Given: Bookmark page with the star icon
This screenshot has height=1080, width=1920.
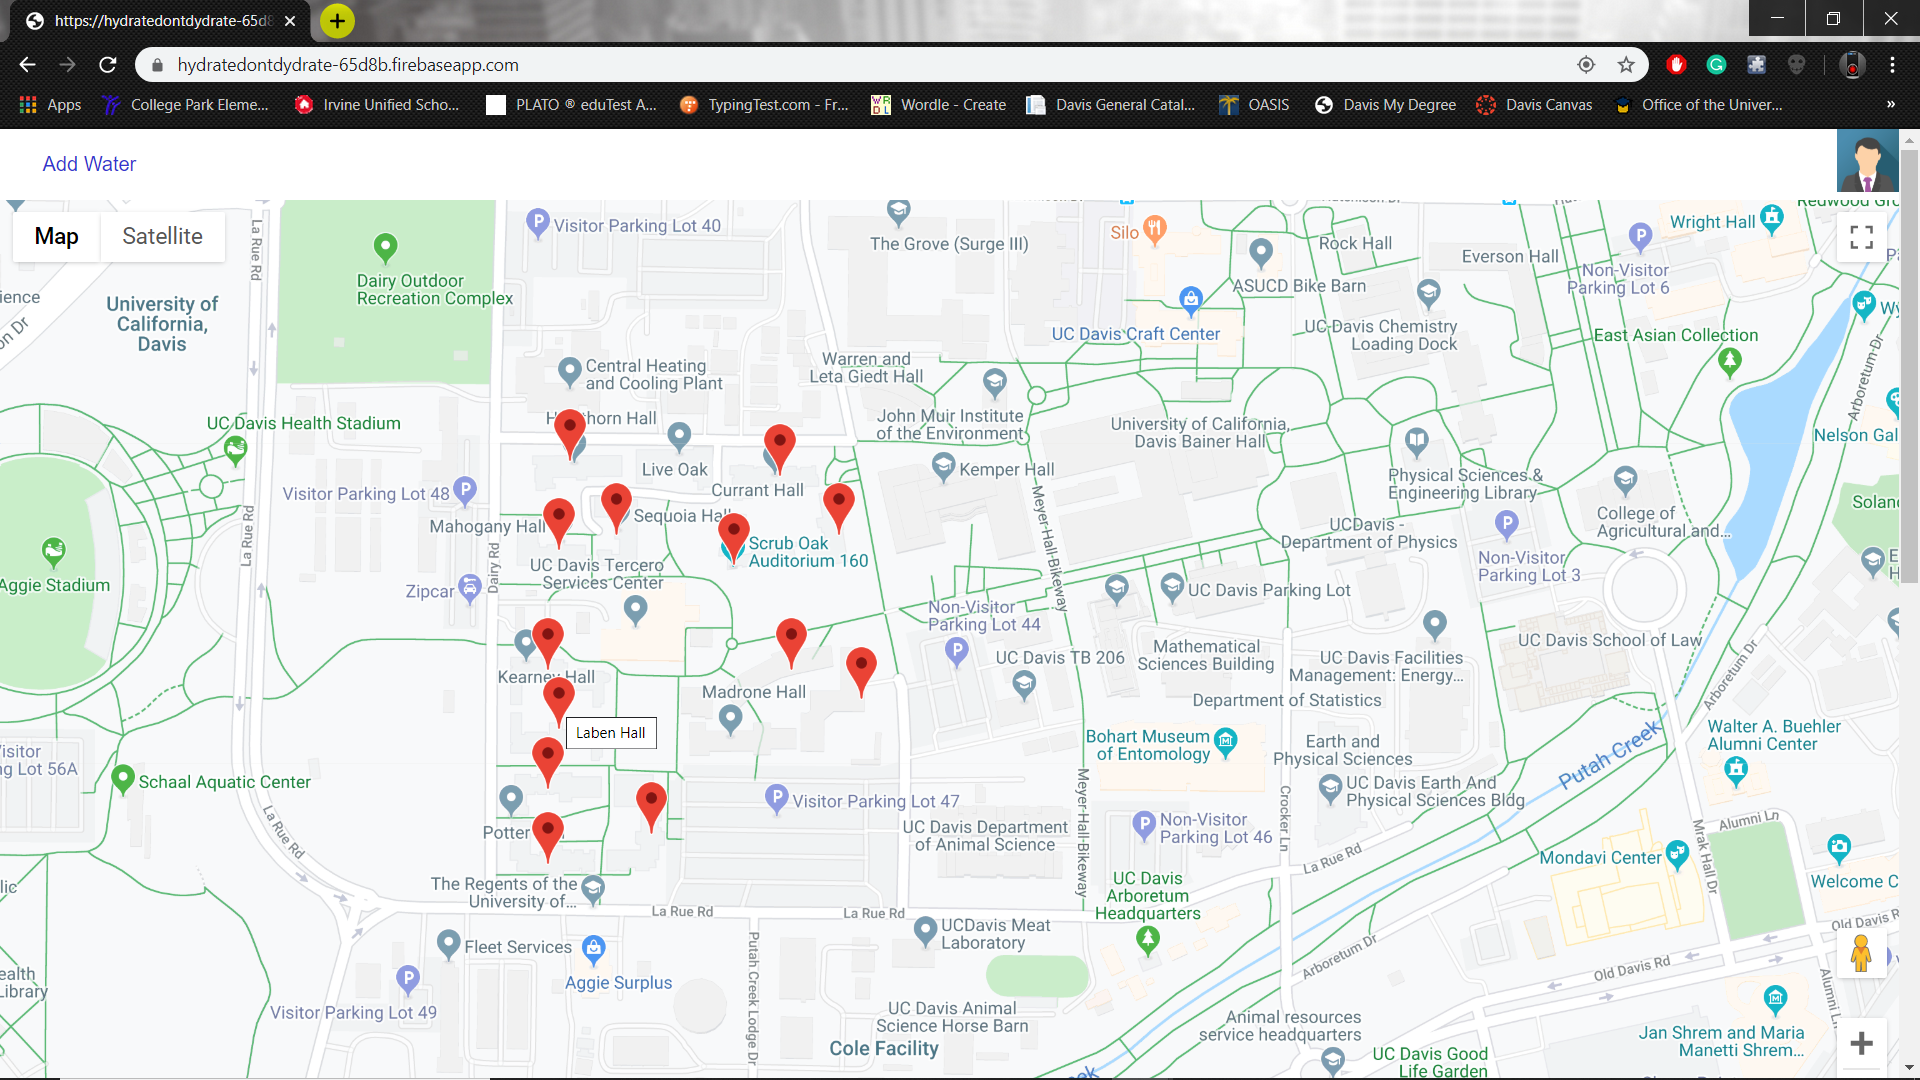Looking at the screenshot, I should click(x=1626, y=65).
